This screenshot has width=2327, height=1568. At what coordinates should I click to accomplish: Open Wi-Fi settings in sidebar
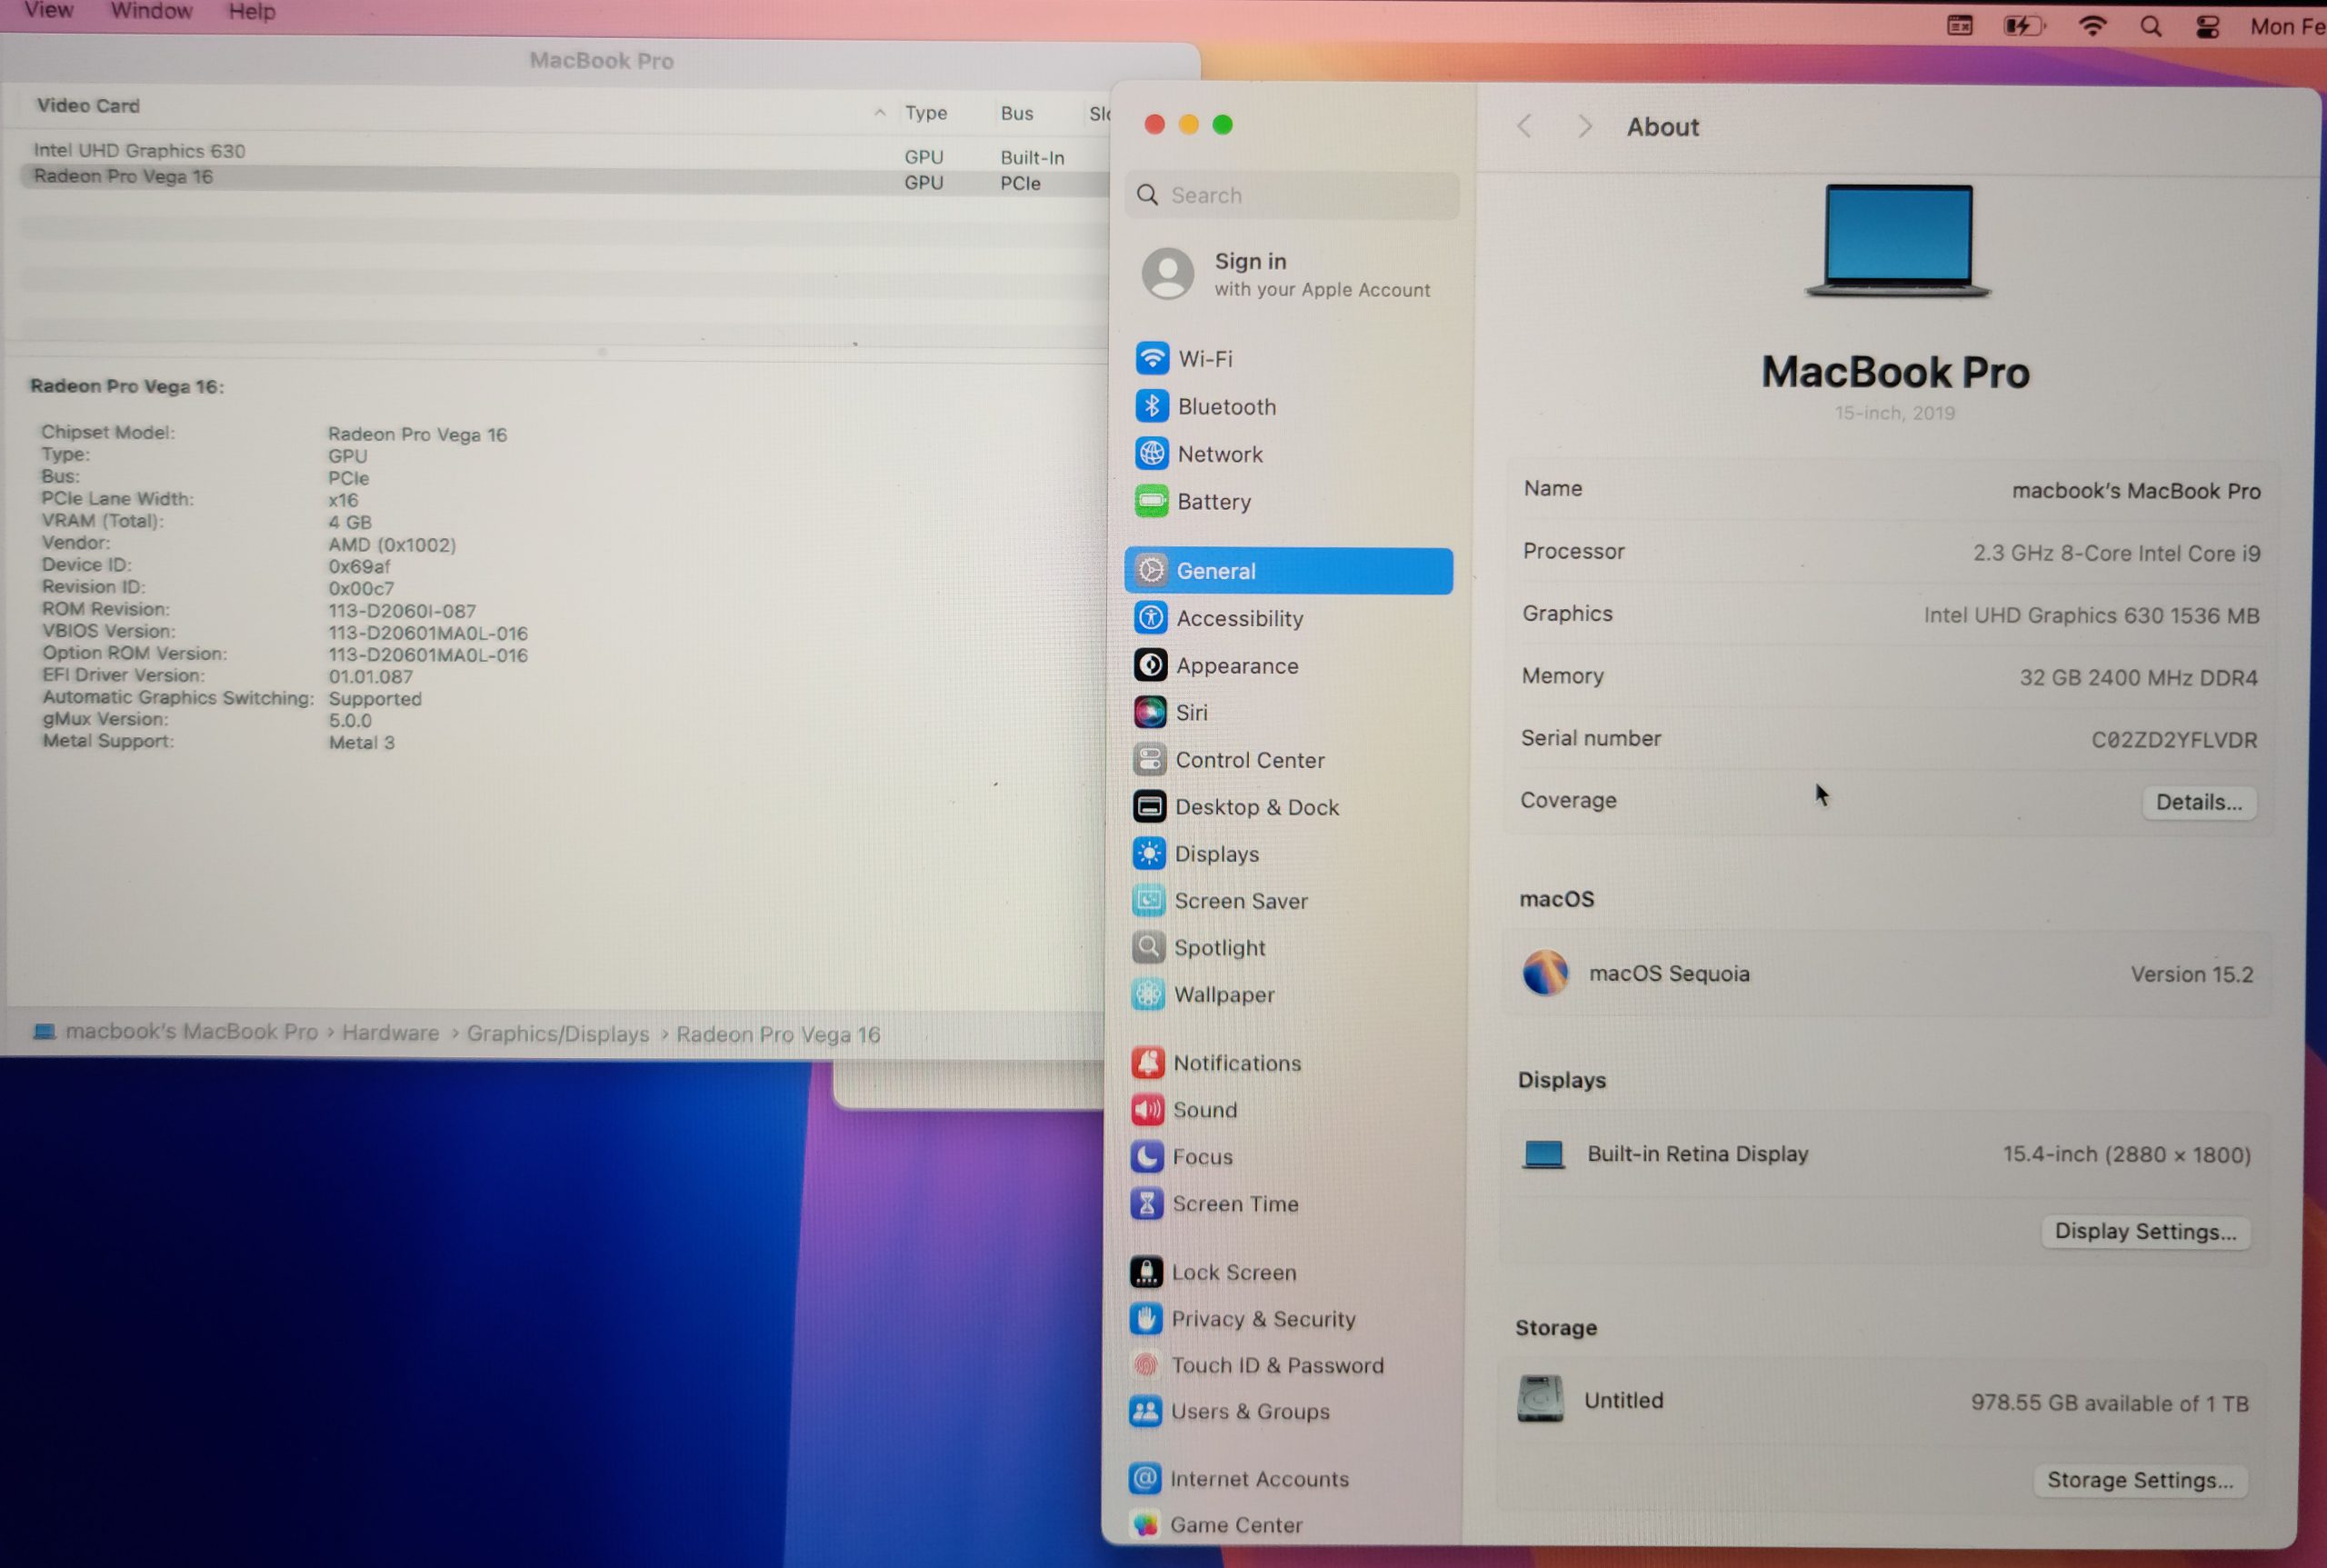click(x=1204, y=358)
